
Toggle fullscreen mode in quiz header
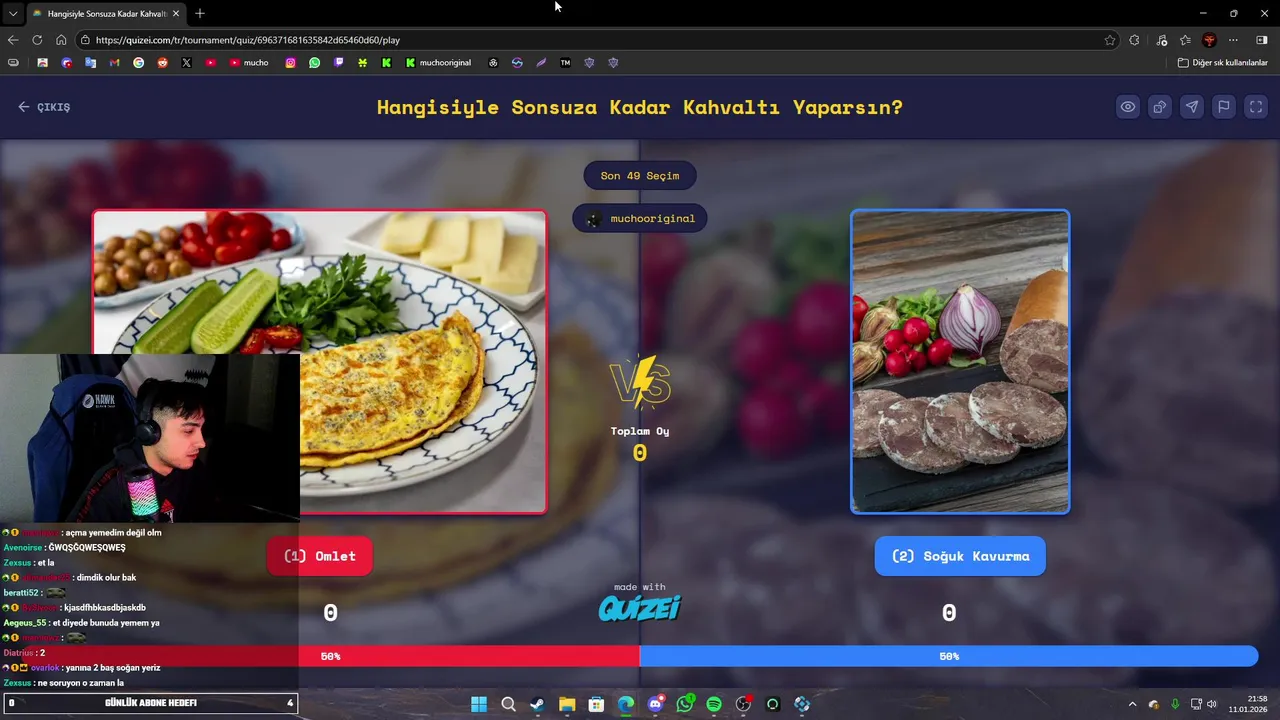click(x=1256, y=107)
